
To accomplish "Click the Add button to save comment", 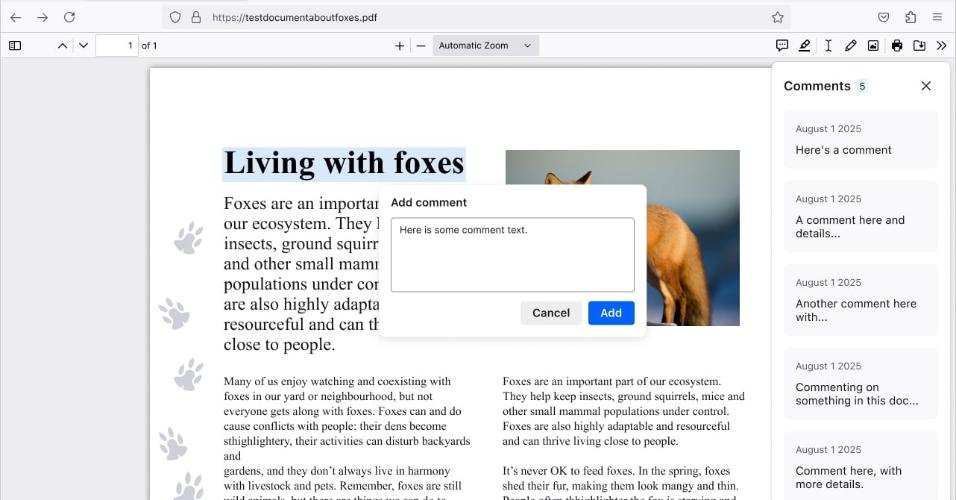I will (x=611, y=313).
